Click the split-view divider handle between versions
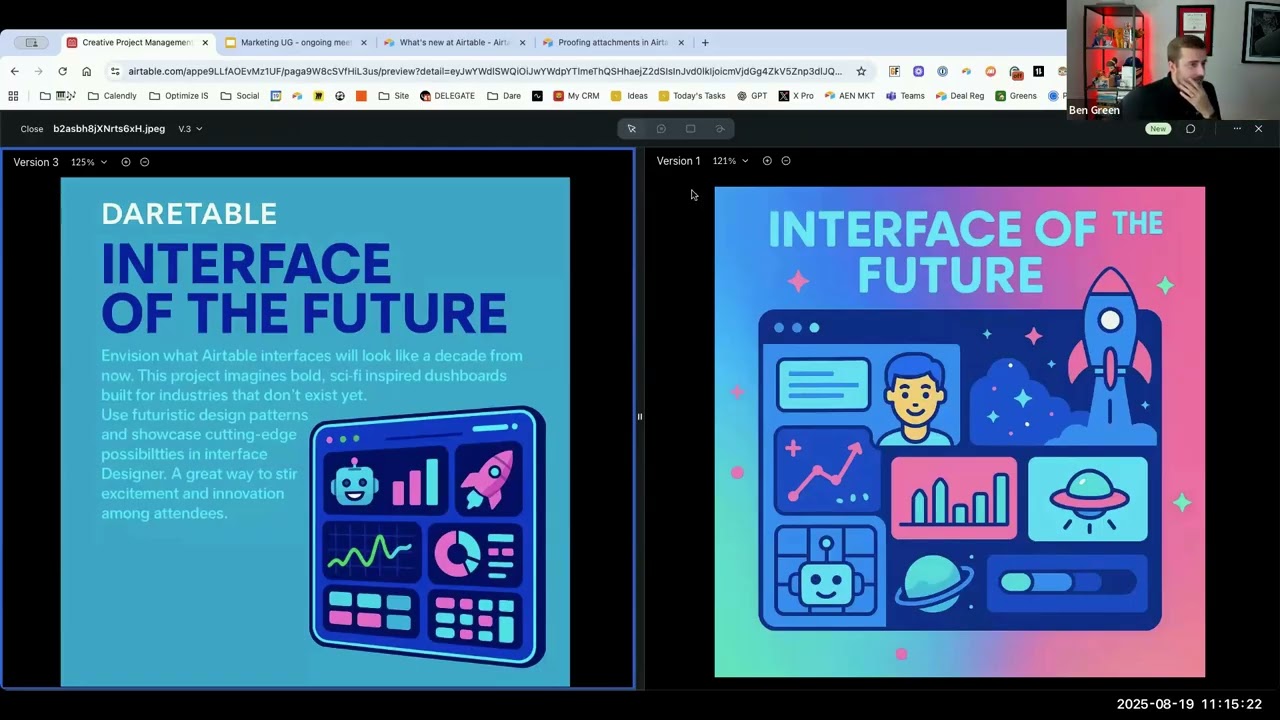 (x=640, y=417)
